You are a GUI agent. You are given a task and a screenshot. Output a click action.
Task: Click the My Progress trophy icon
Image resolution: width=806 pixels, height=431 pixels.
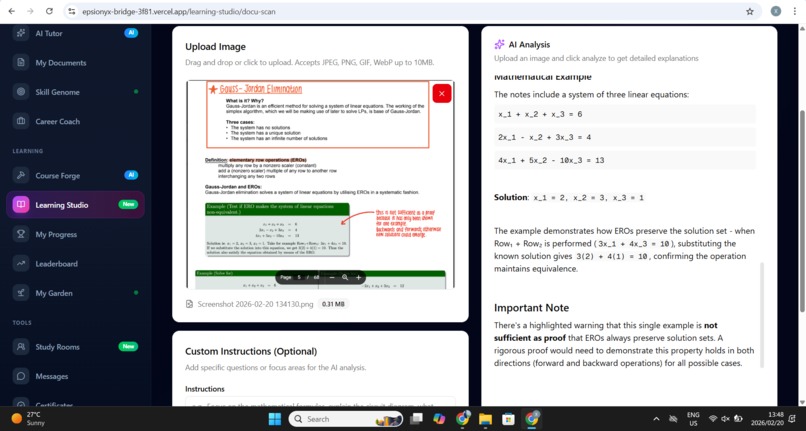(x=21, y=234)
